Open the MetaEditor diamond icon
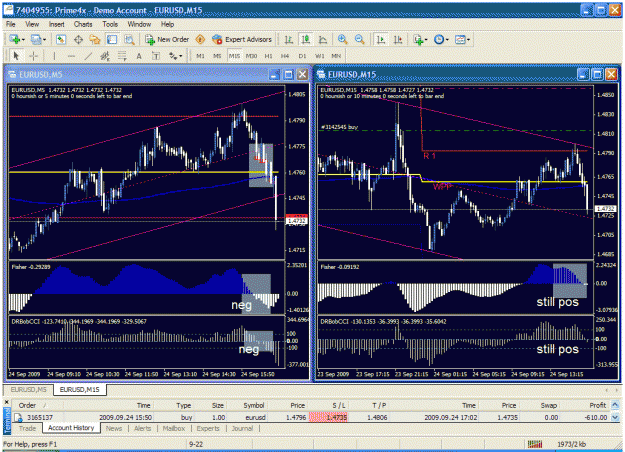 200,39
